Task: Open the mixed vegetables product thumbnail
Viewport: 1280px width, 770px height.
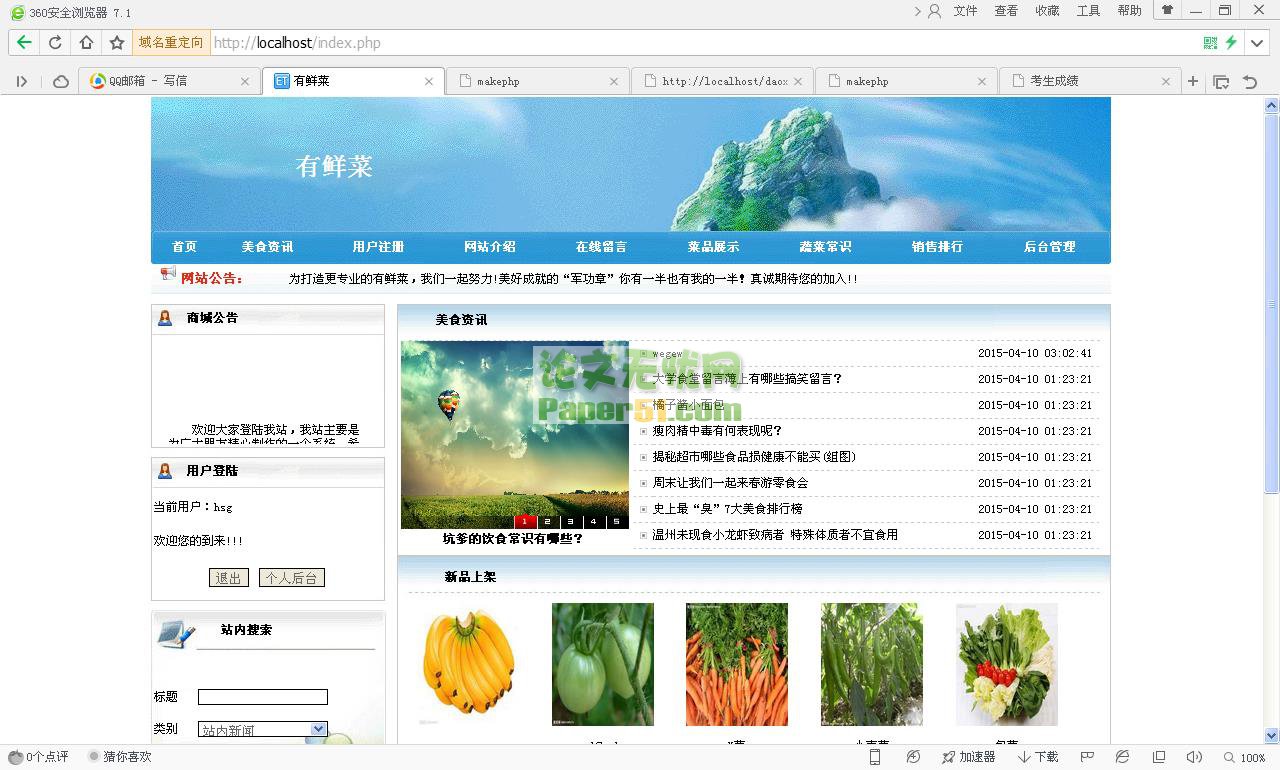Action: (x=1006, y=664)
